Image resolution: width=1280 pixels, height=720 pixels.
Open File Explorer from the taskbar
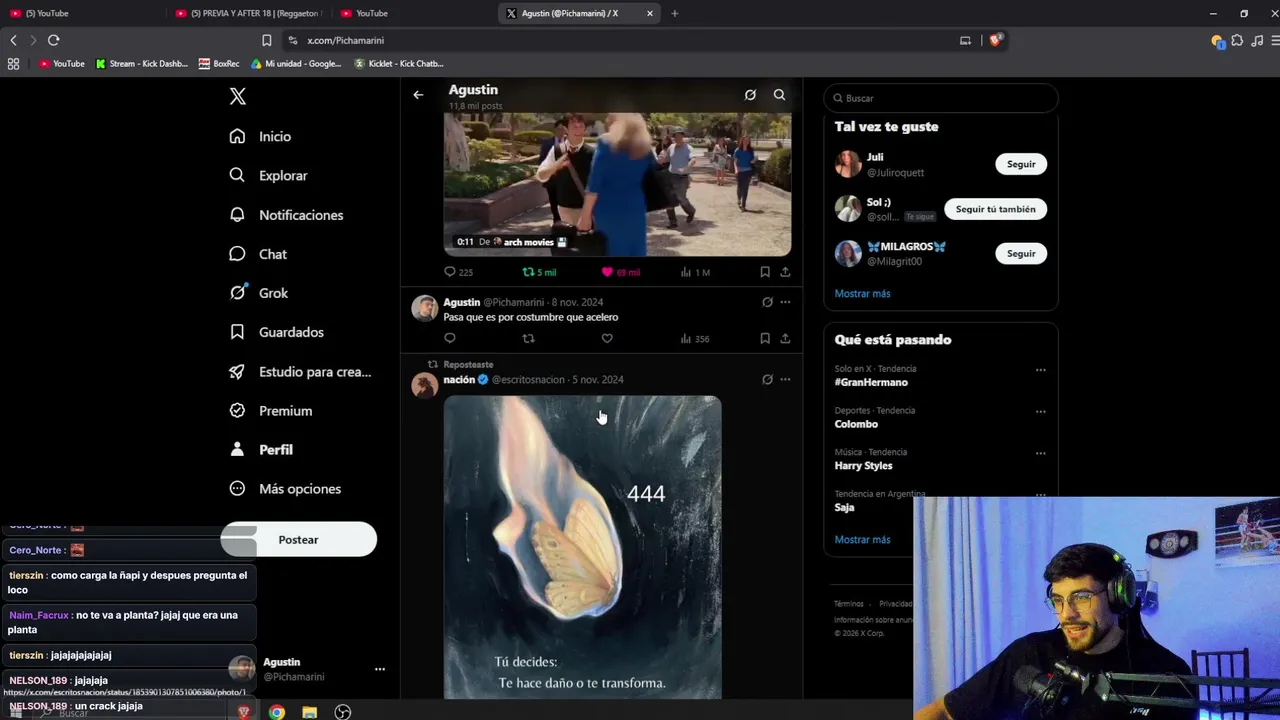[310, 712]
